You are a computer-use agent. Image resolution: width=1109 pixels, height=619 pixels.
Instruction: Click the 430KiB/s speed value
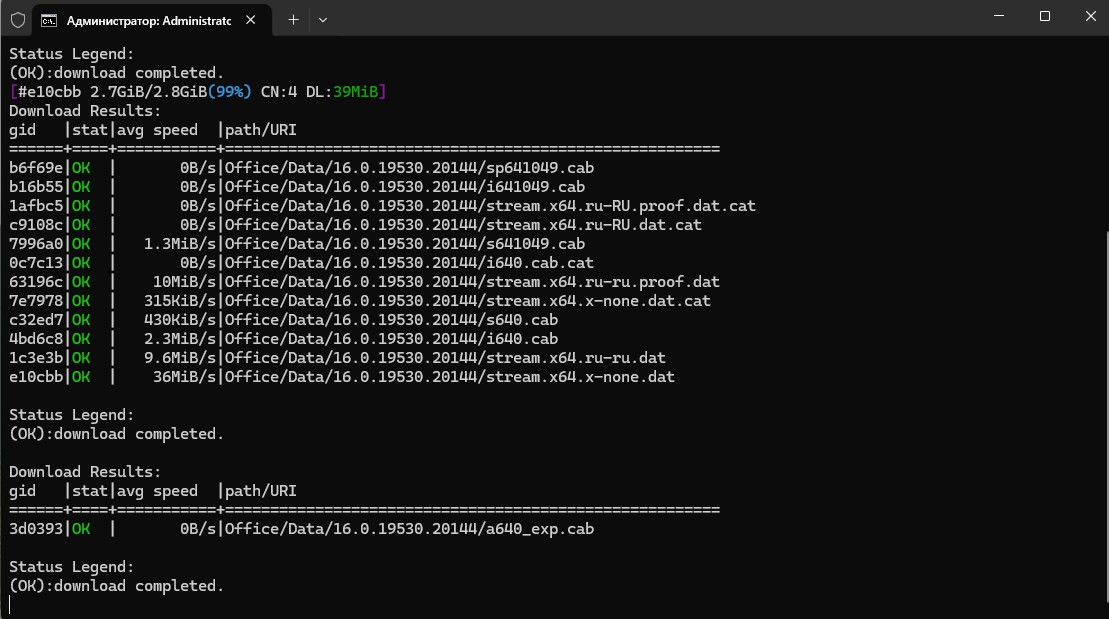click(180, 320)
